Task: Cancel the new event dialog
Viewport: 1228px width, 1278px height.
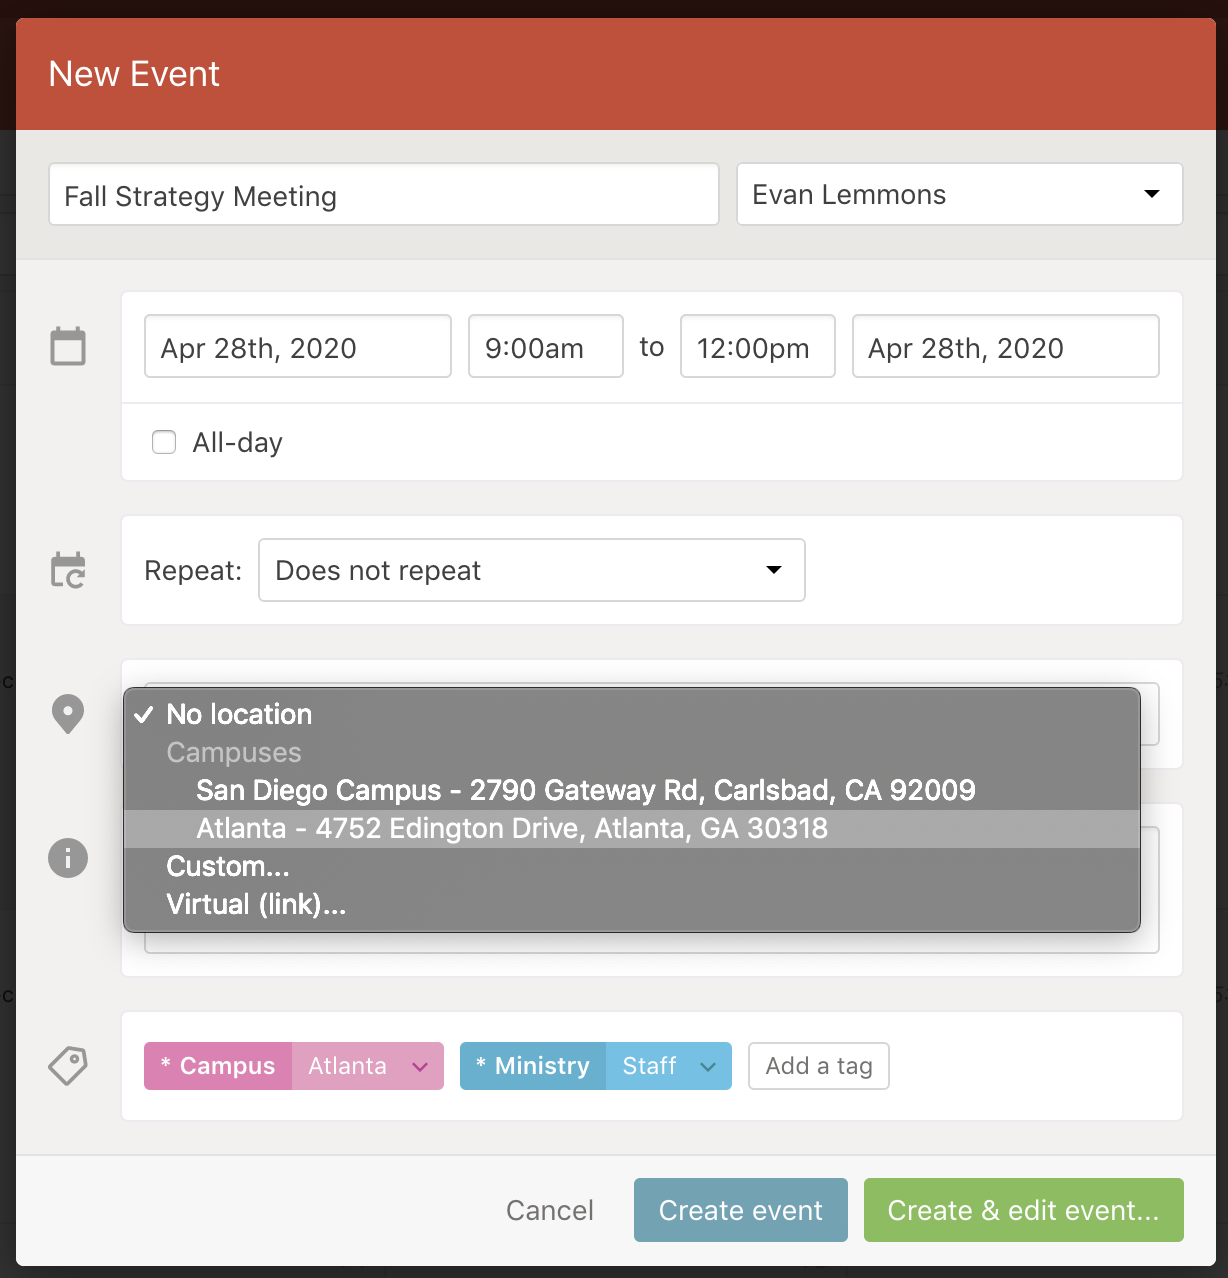Action: tap(549, 1210)
